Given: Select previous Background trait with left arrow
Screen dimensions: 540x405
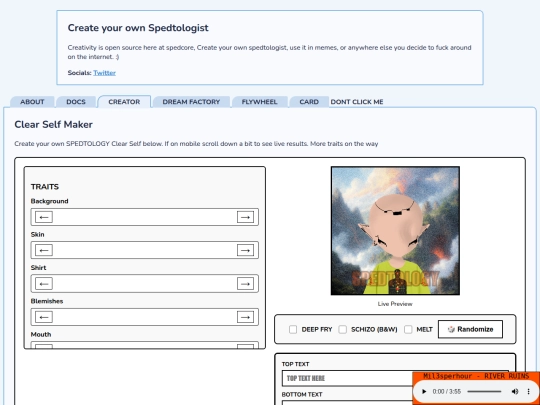Looking at the screenshot, I should point(44,217).
